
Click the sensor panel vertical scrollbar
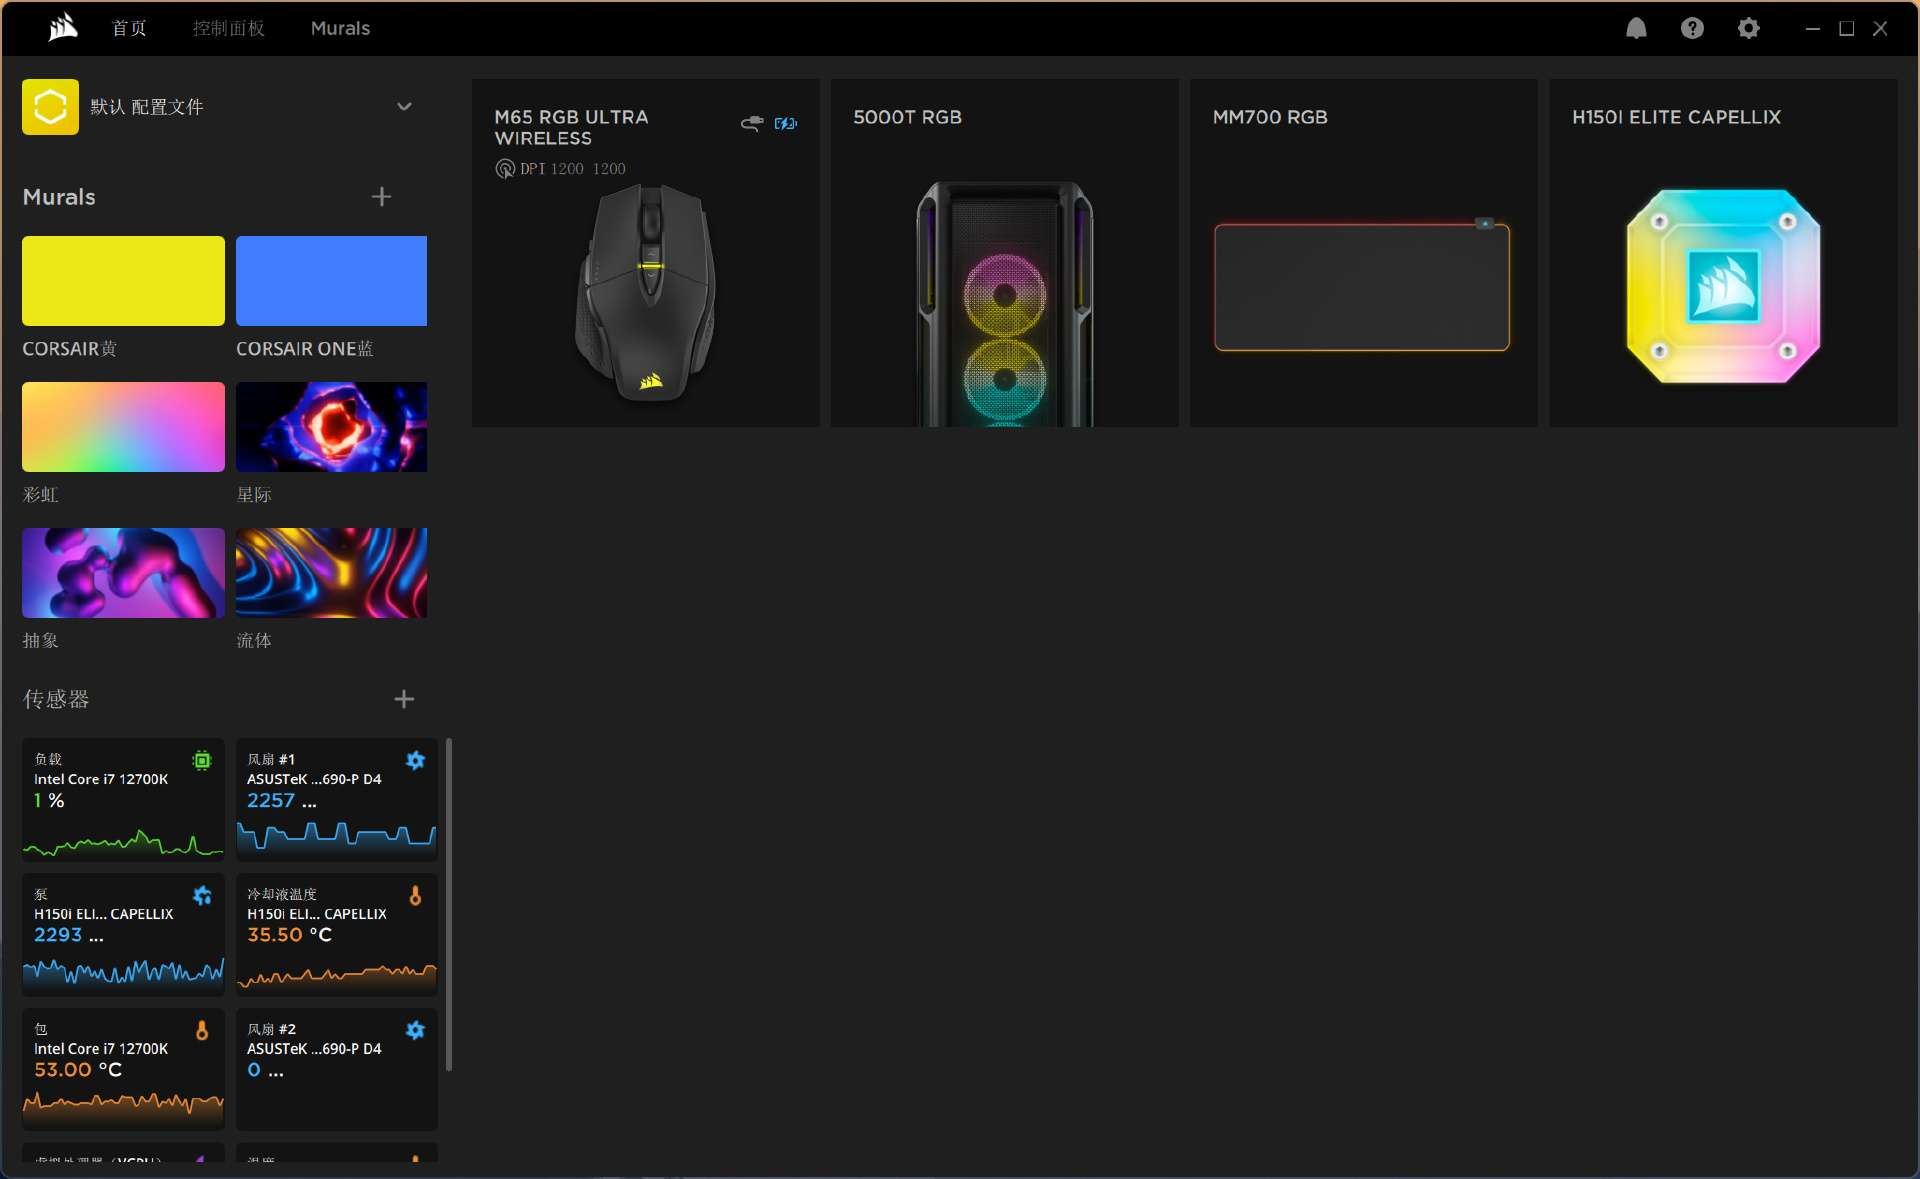click(x=449, y=905)
